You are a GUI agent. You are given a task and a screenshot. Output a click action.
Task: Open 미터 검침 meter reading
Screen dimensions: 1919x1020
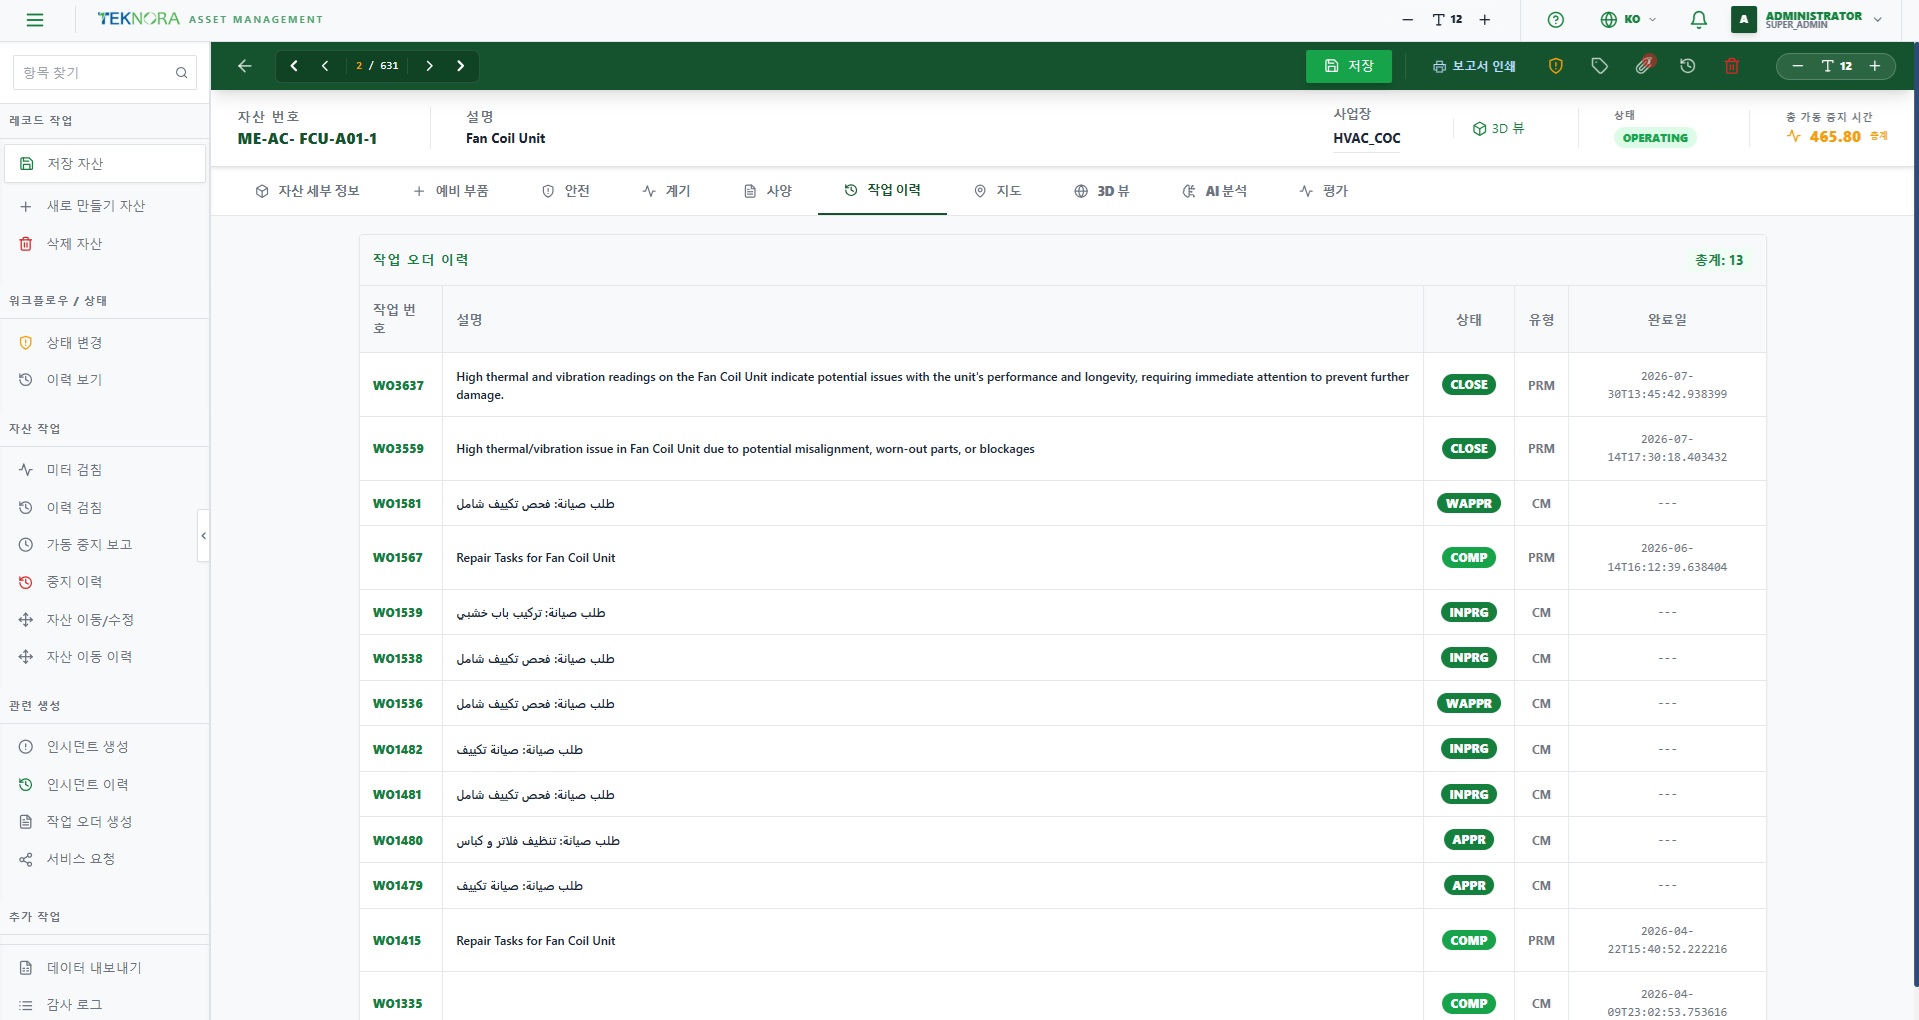click(104, 470)
